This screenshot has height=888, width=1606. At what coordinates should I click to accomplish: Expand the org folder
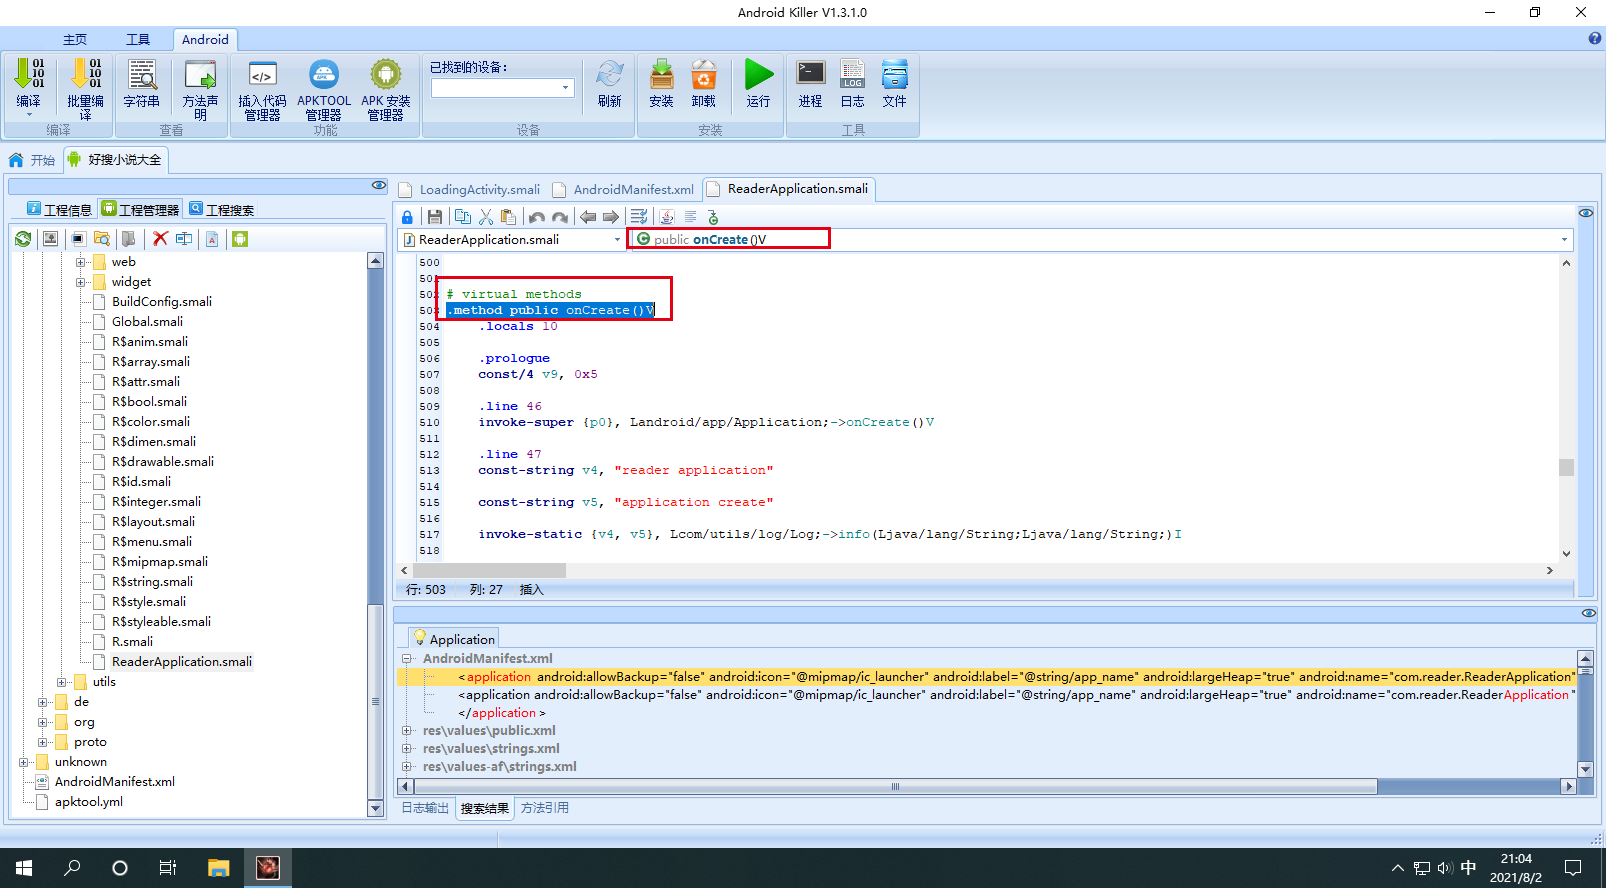coord(43,722)
